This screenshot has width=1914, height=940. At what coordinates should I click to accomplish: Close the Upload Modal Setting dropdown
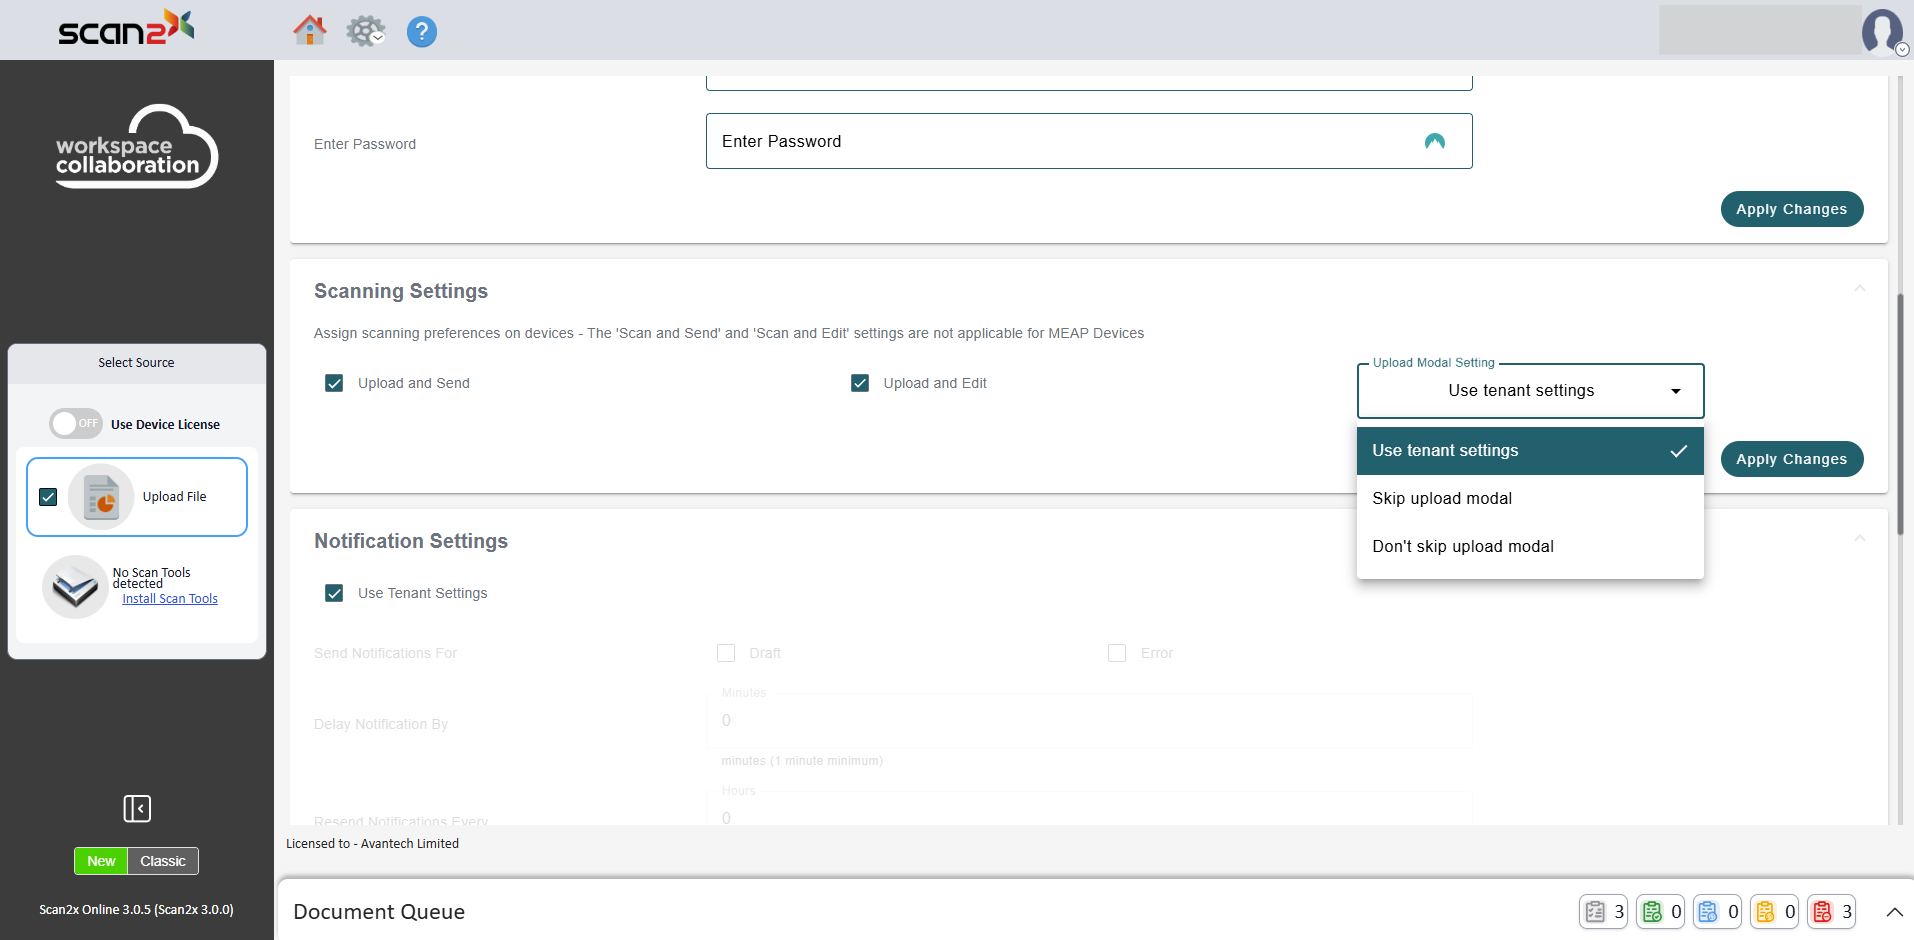(x=1675, y=391)
